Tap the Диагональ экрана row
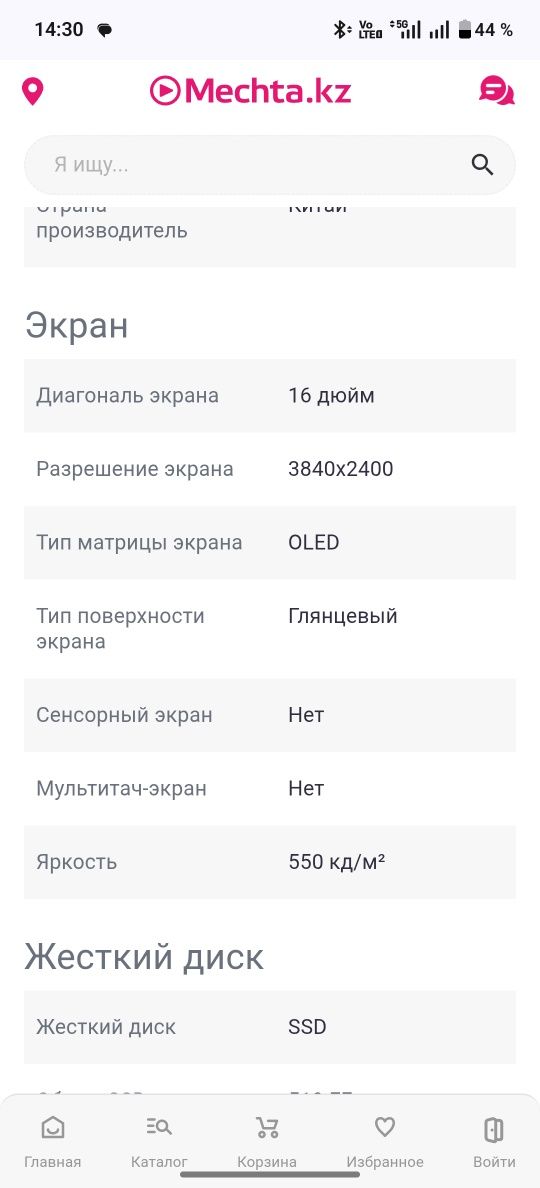This screenshot has height=1188, width=540. click(x=270, y=395)
